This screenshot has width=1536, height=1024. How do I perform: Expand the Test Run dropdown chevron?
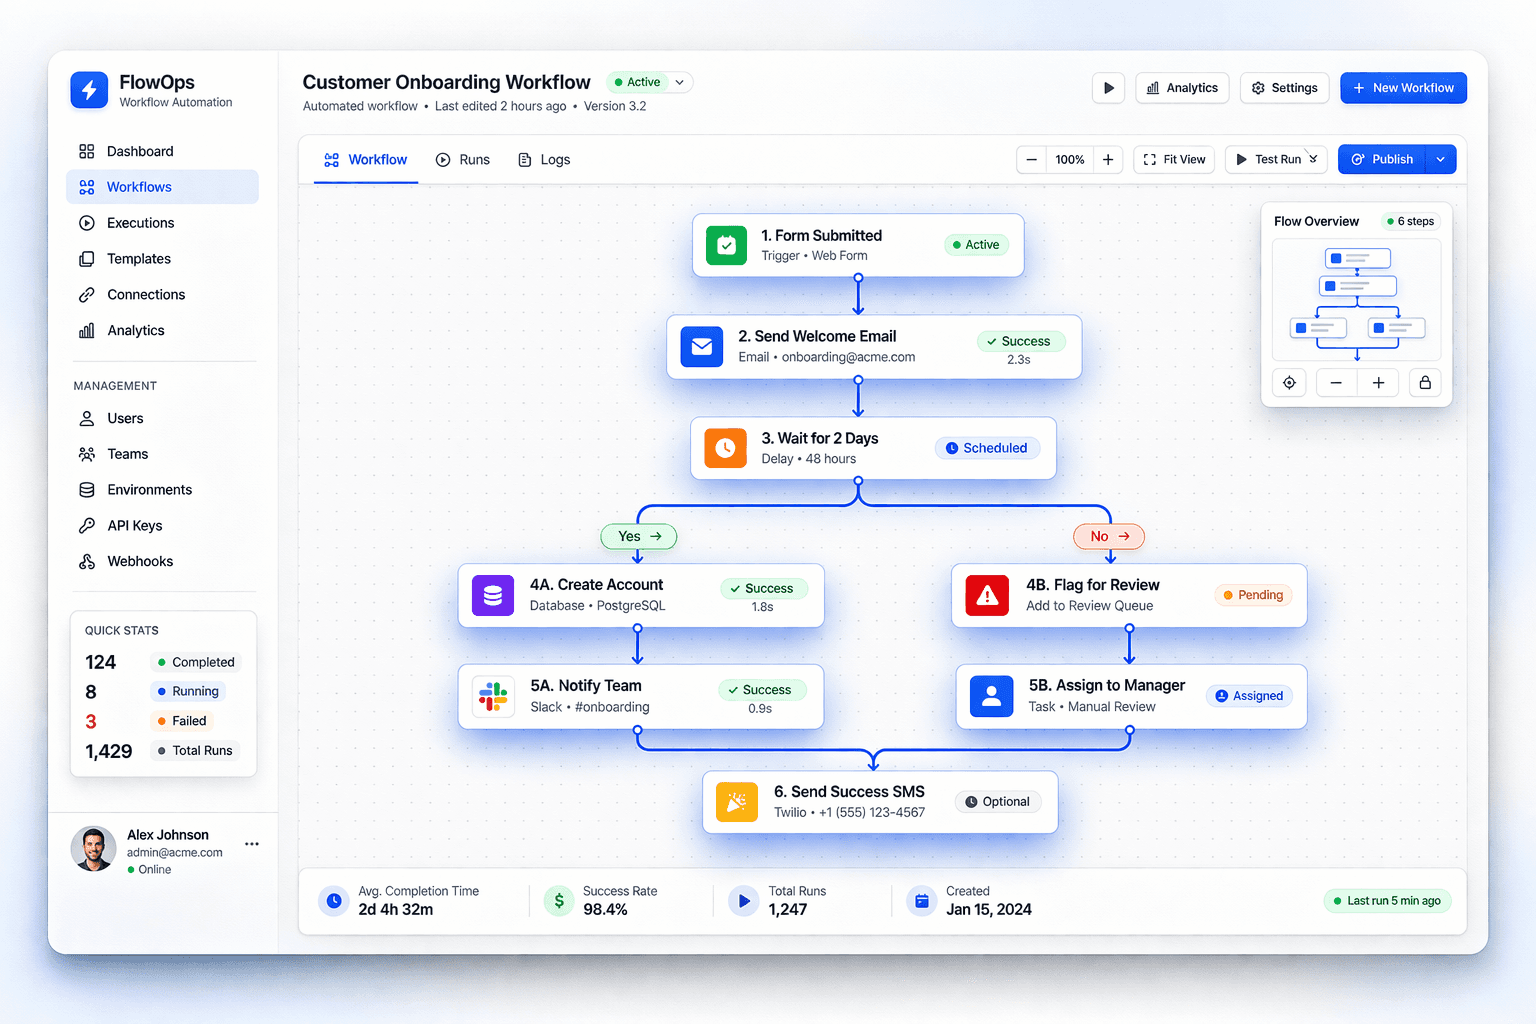1313,159
